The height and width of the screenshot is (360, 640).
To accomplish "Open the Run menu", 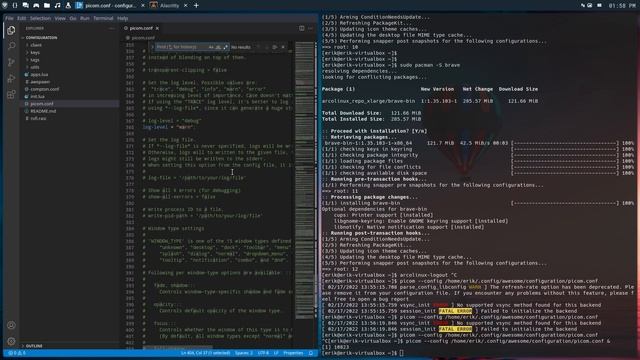I will coord(84,18).
